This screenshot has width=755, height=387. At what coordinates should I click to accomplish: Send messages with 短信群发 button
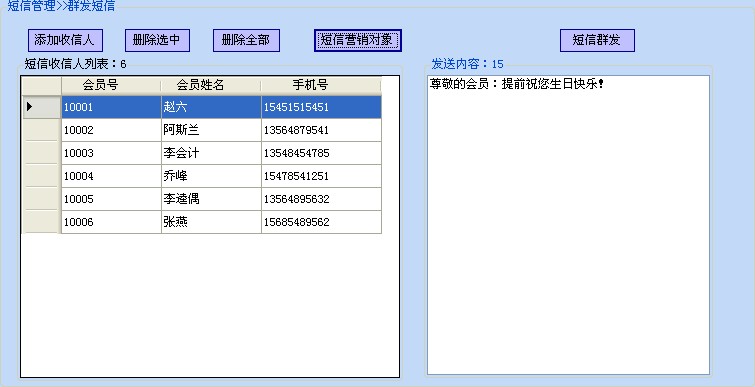click(597, 40)
